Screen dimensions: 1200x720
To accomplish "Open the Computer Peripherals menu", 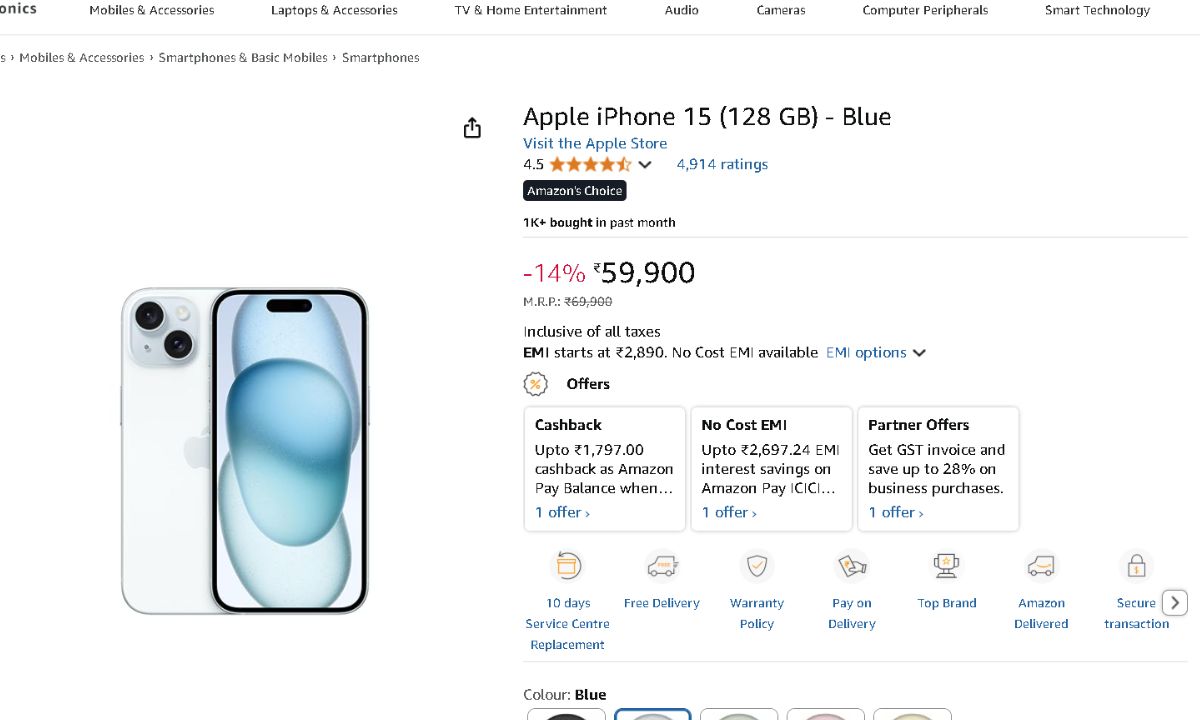I will tap(925, 10).
